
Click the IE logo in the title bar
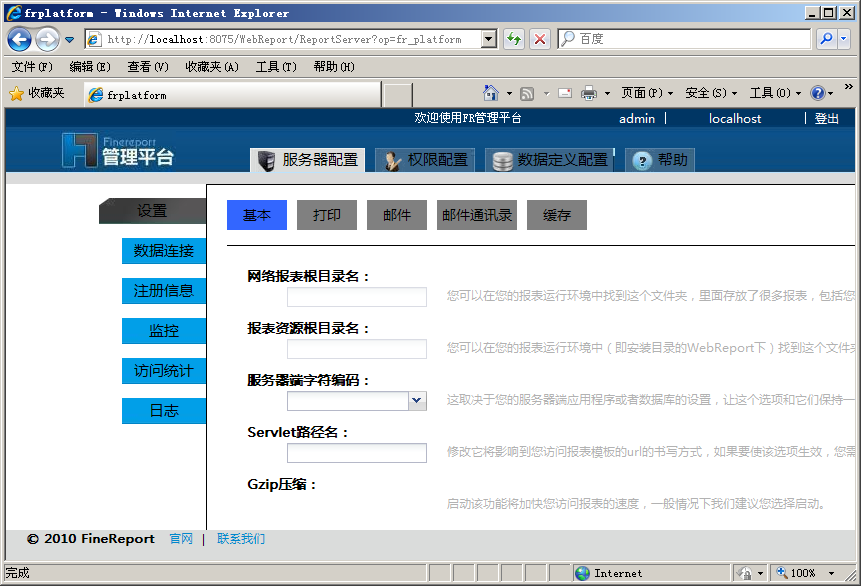[14, 13]
